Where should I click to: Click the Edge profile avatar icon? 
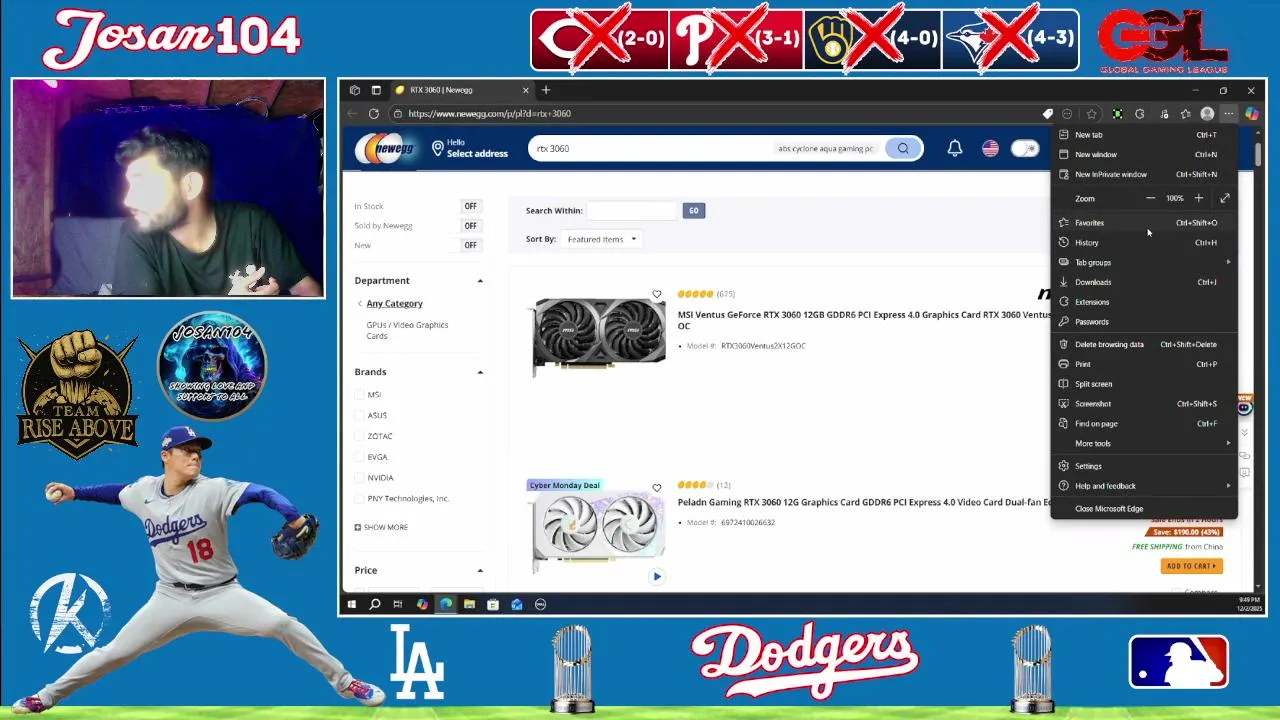(x=1207, y=114)
